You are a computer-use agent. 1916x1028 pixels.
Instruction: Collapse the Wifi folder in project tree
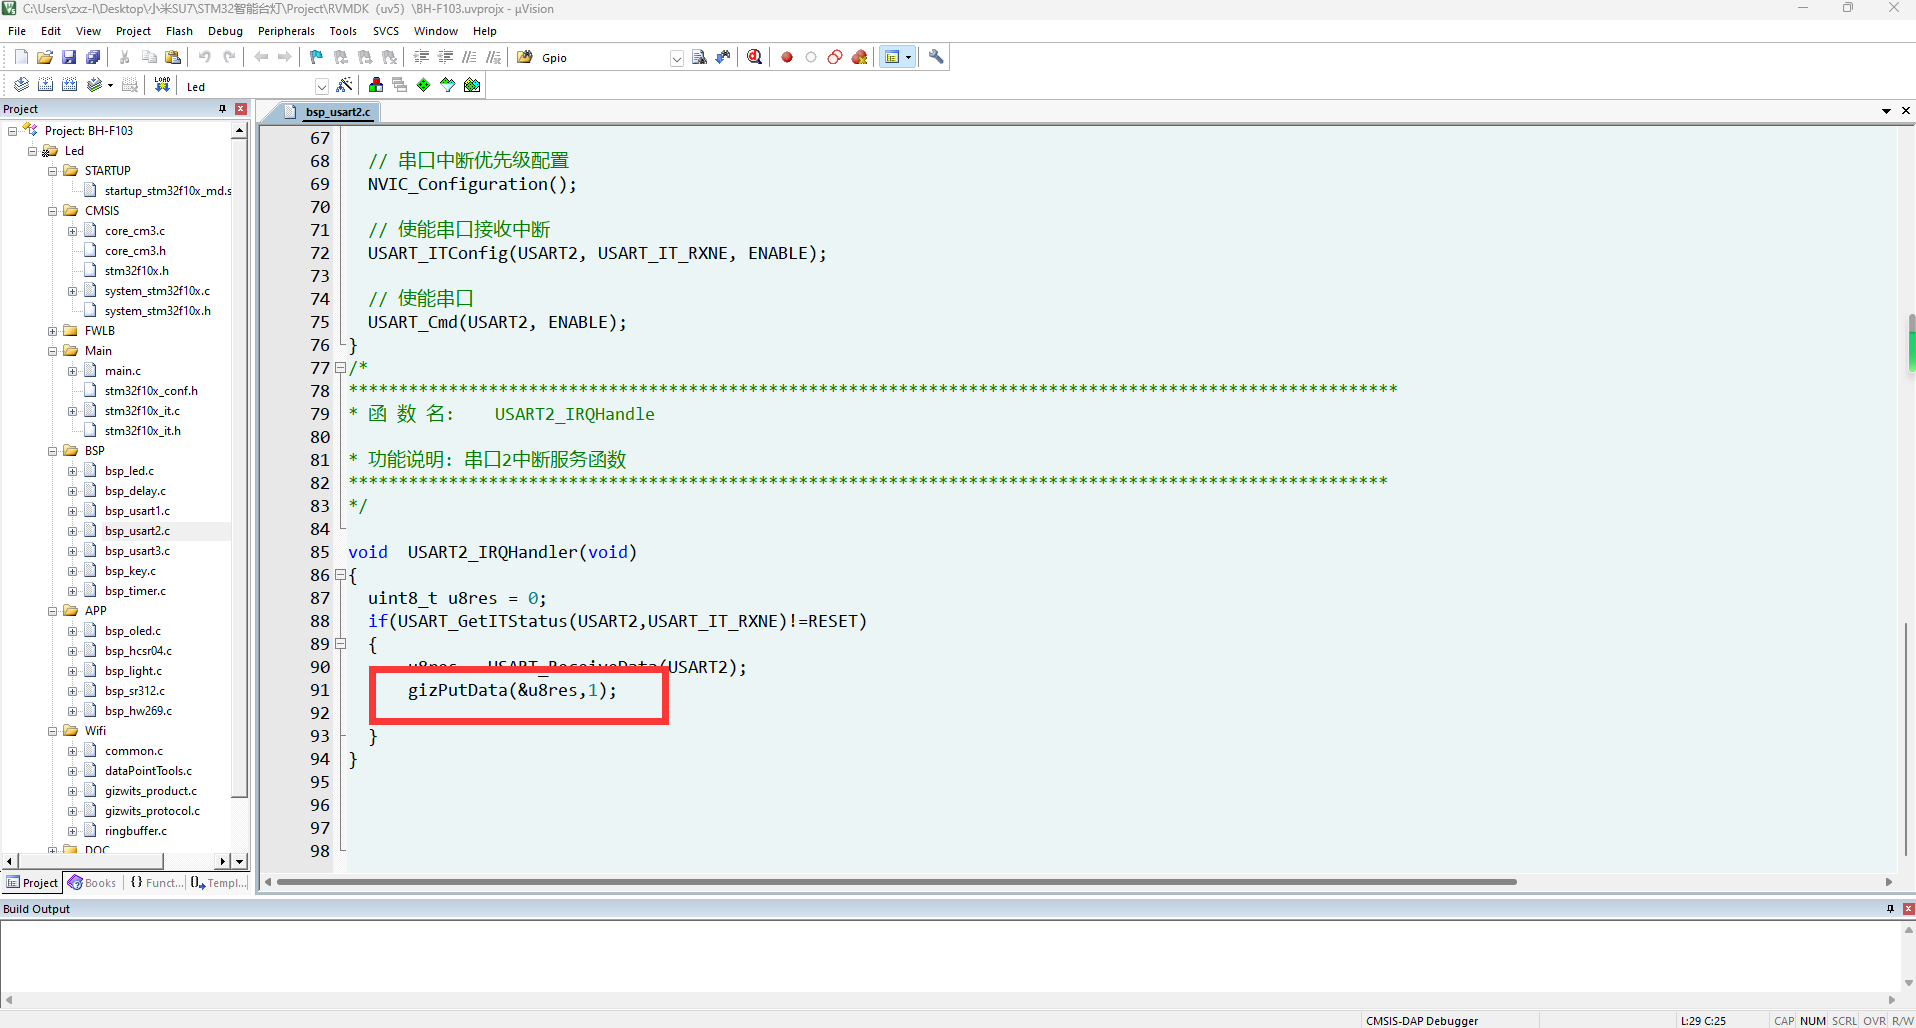tap(53, 731)
